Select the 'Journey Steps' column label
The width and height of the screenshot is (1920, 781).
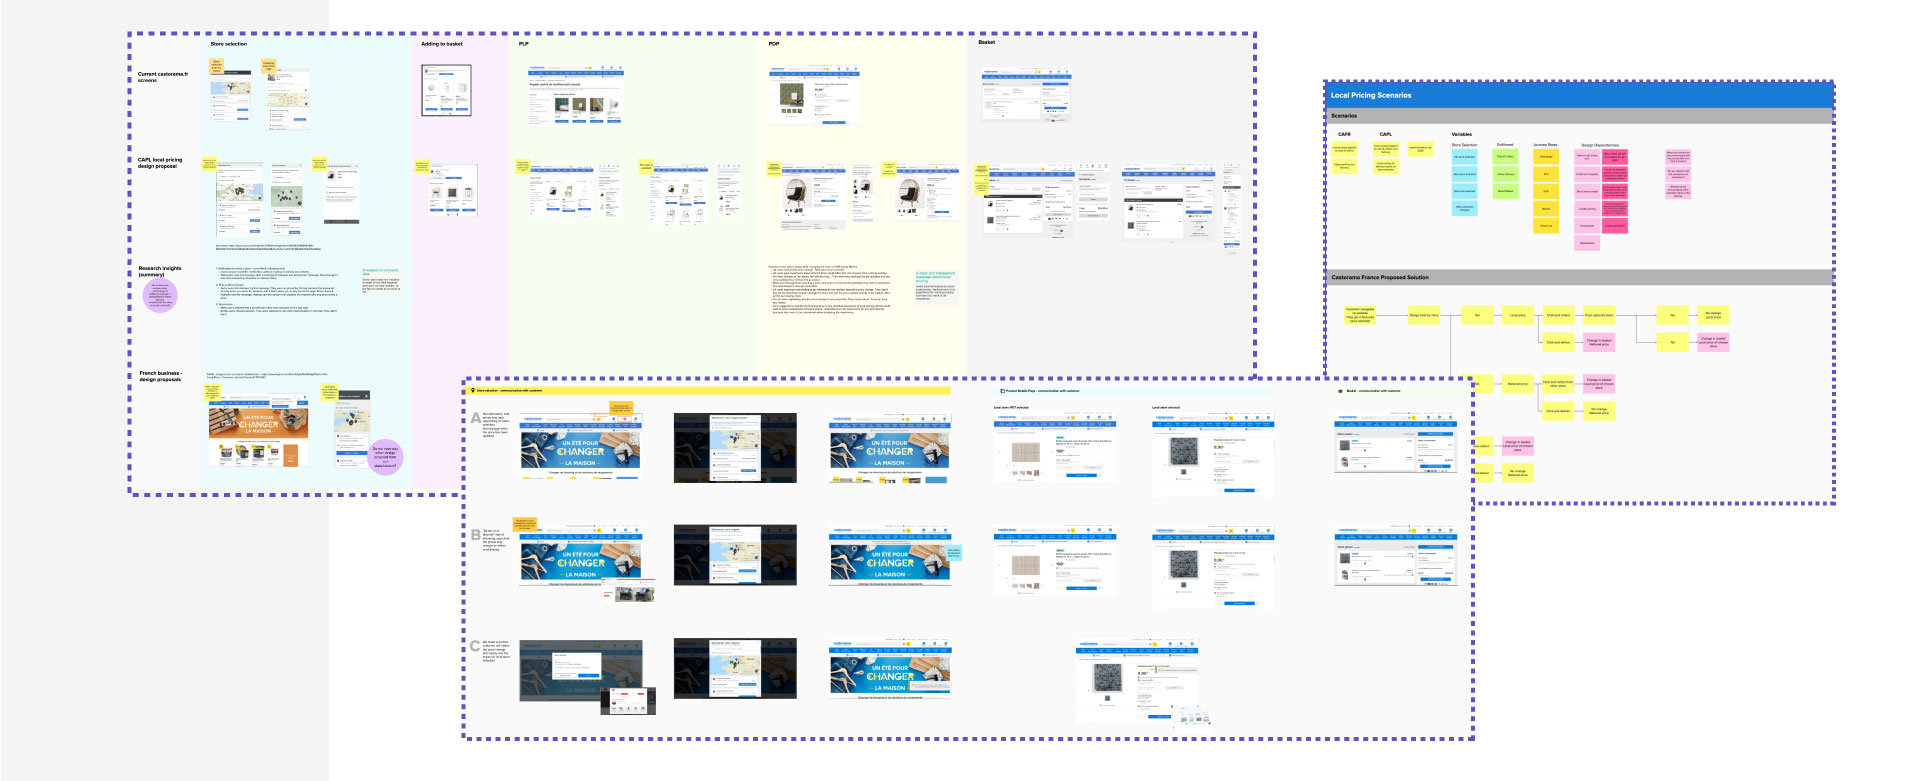(x=1545, y=145)
